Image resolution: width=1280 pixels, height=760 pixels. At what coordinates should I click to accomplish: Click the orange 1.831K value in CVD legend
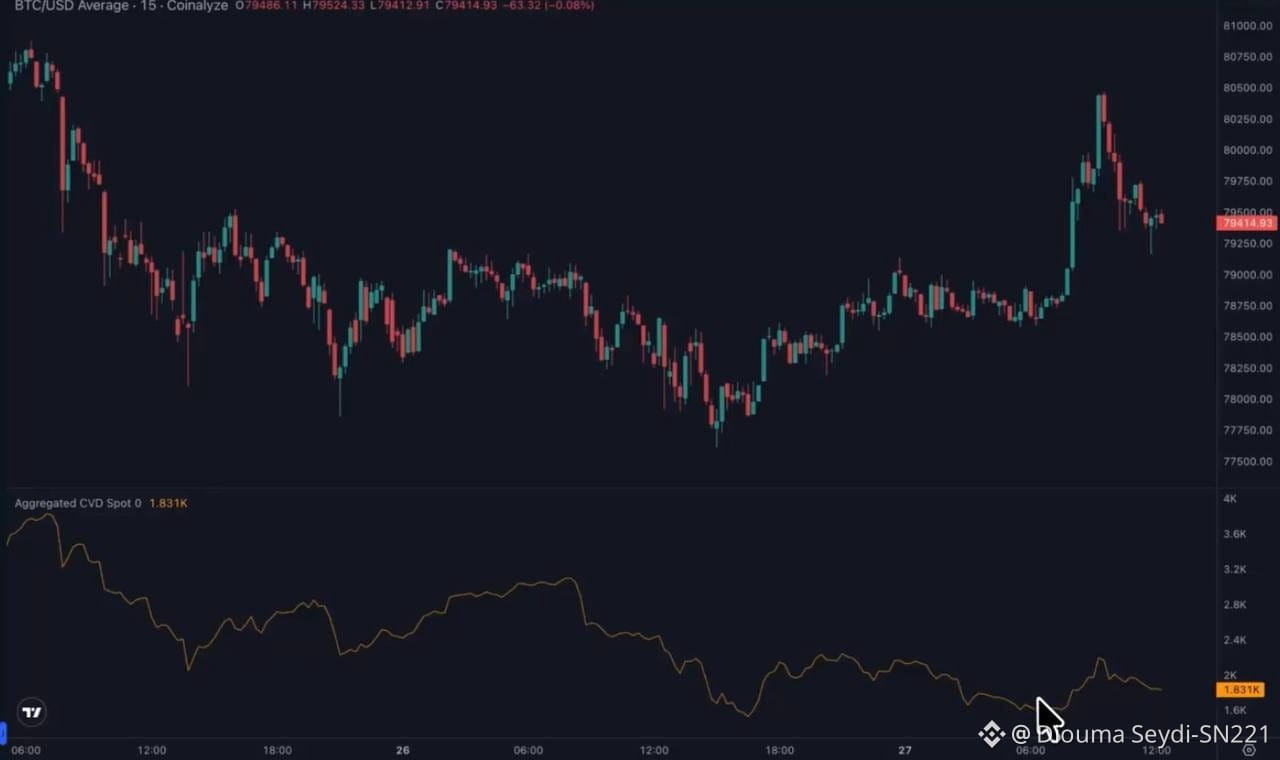(x=168, y=503)
